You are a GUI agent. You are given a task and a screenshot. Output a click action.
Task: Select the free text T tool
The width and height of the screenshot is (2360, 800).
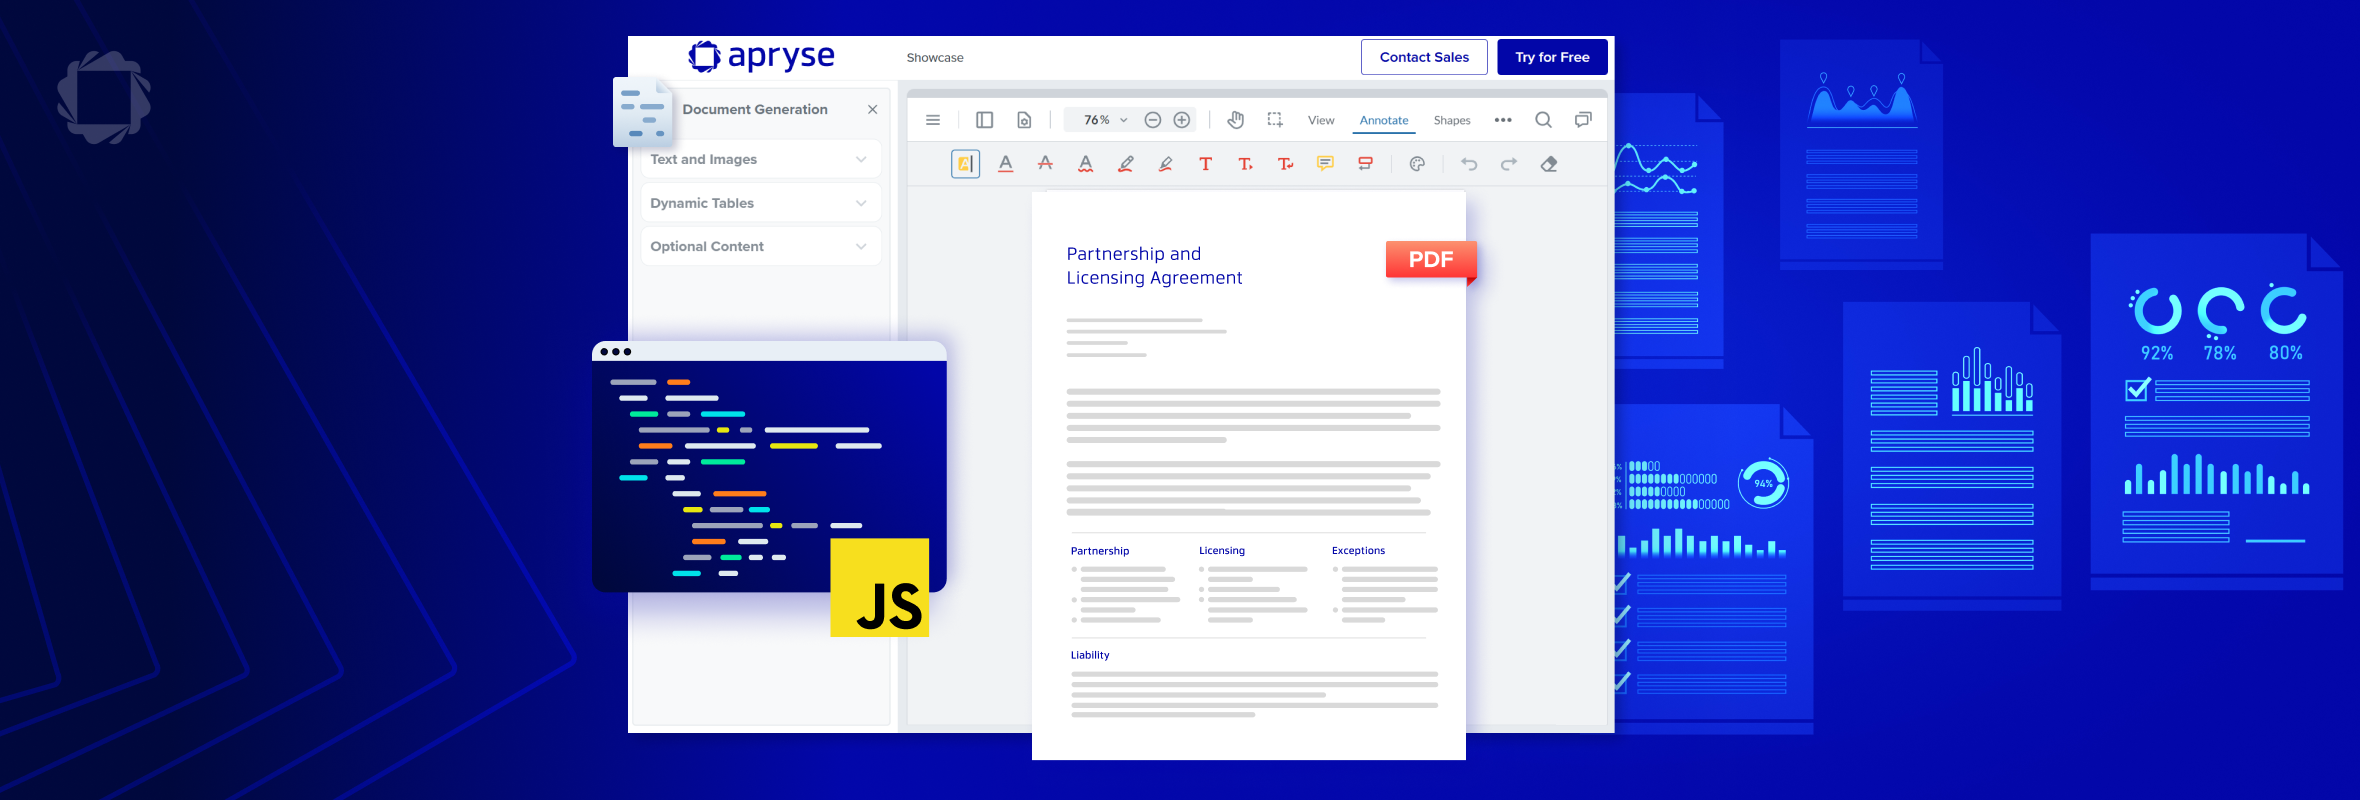[1206, 164]
